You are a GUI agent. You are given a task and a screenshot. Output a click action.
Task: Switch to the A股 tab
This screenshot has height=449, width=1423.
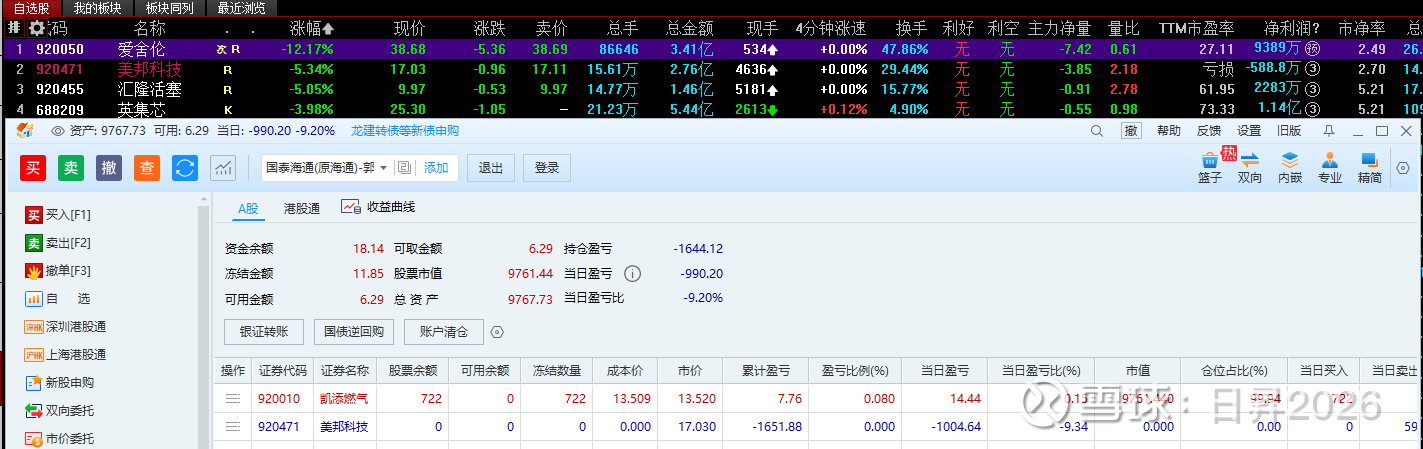[x=247, y=208]
